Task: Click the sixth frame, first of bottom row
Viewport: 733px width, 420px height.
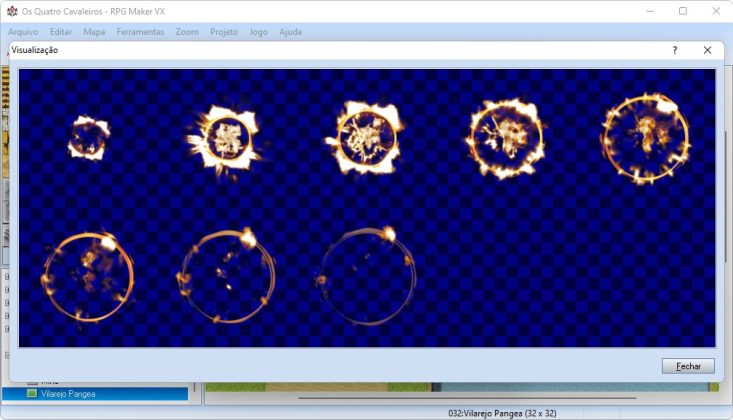Action: click(x=88, y=277)
